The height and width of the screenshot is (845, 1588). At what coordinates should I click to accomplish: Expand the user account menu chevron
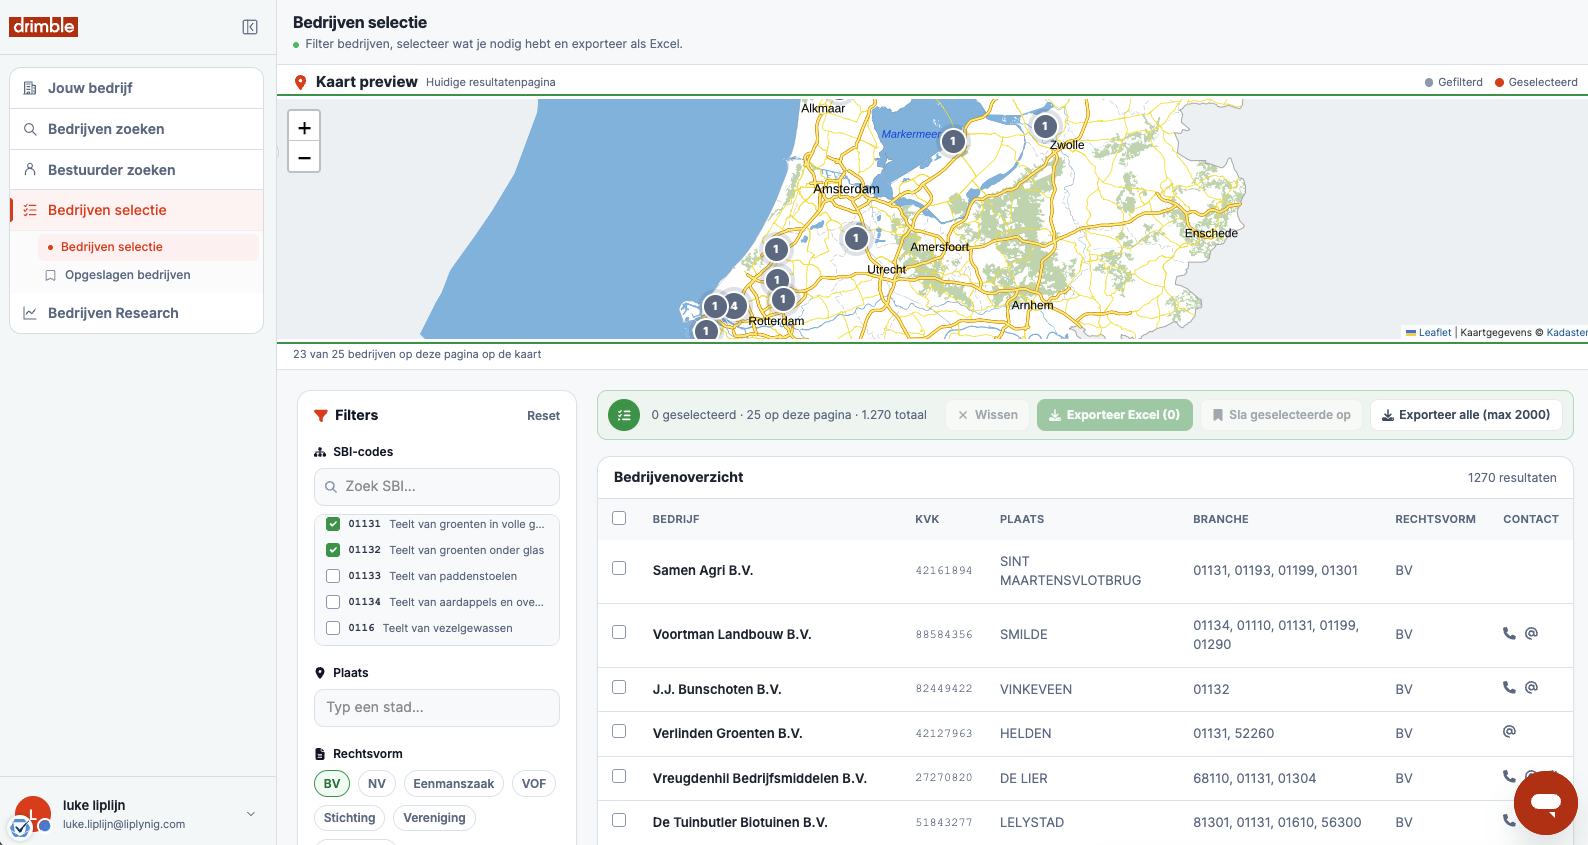(x=251, y=814)
